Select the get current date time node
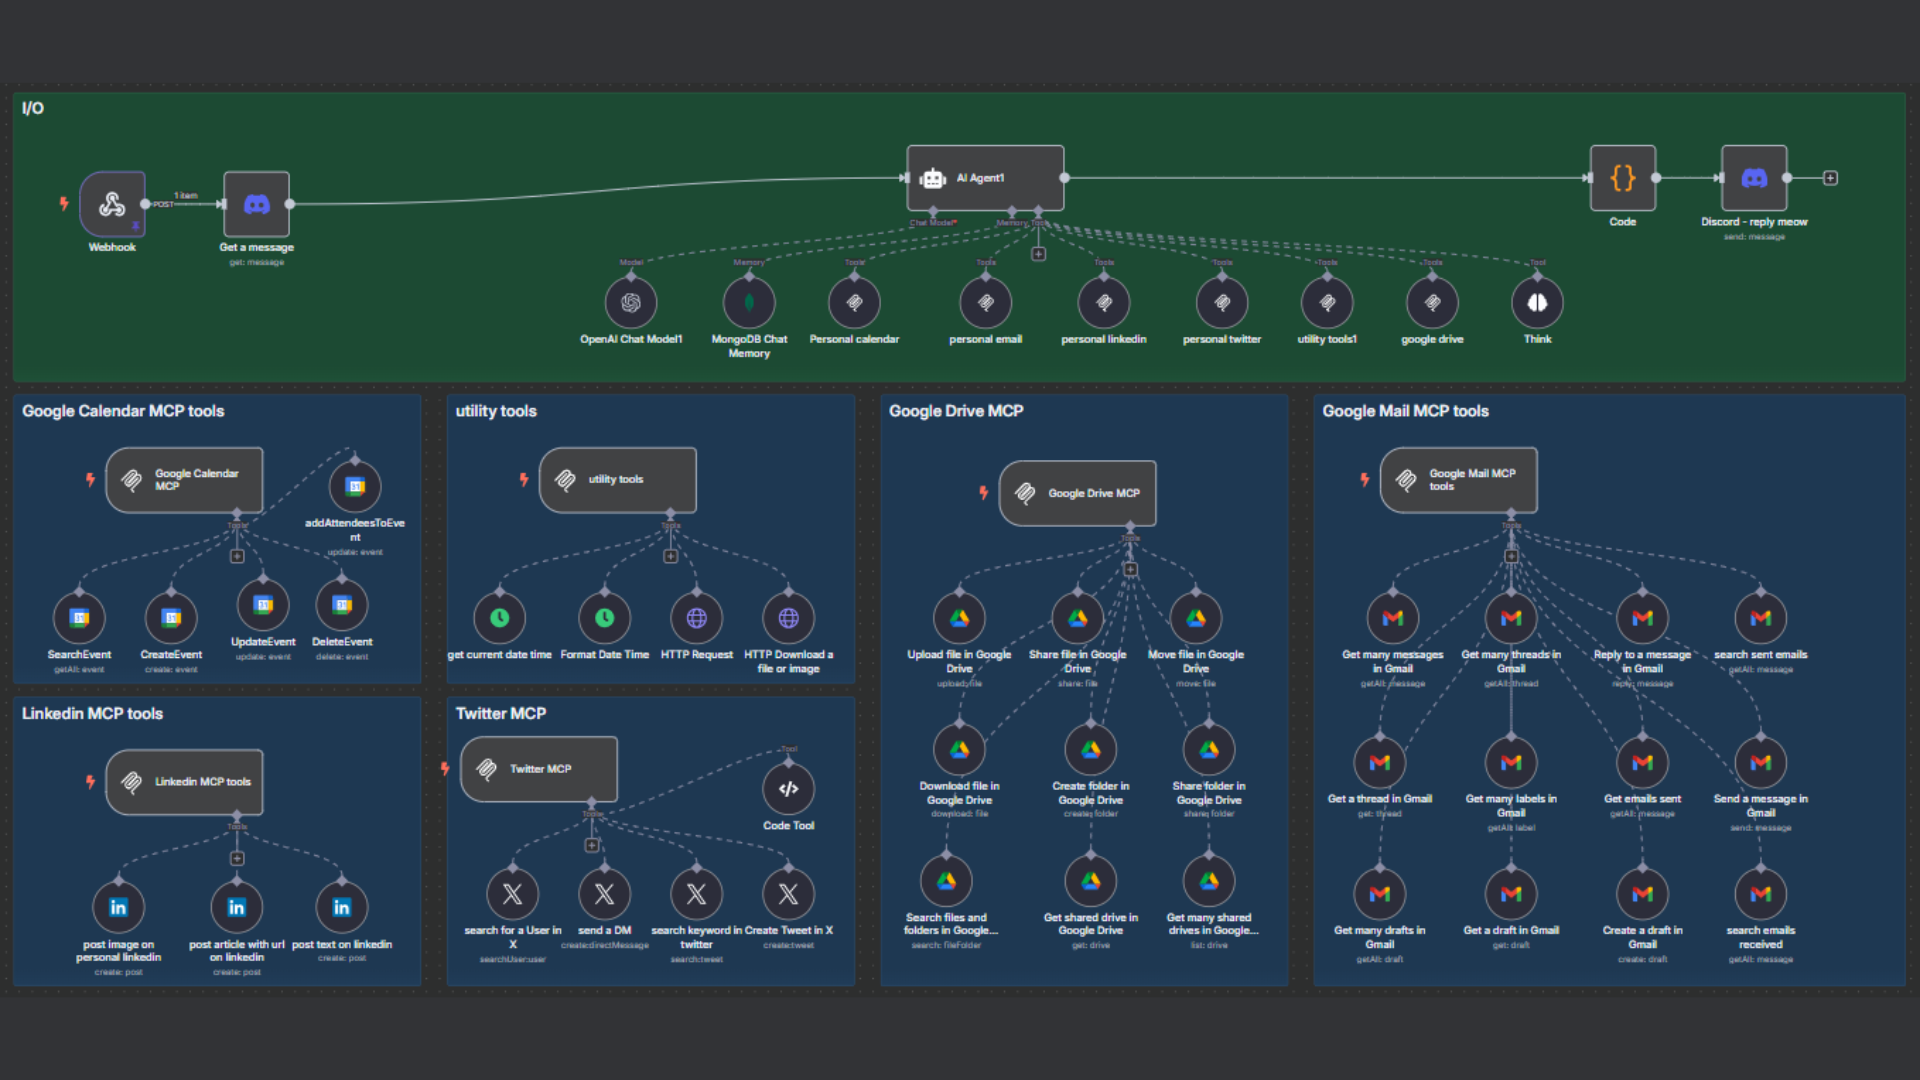 pyautogui.click(x=499, y=618)
